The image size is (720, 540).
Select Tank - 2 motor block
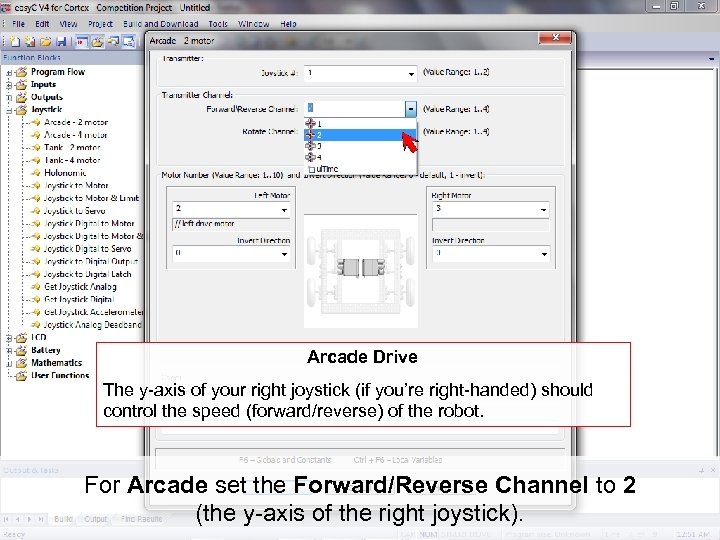[72, 148]
